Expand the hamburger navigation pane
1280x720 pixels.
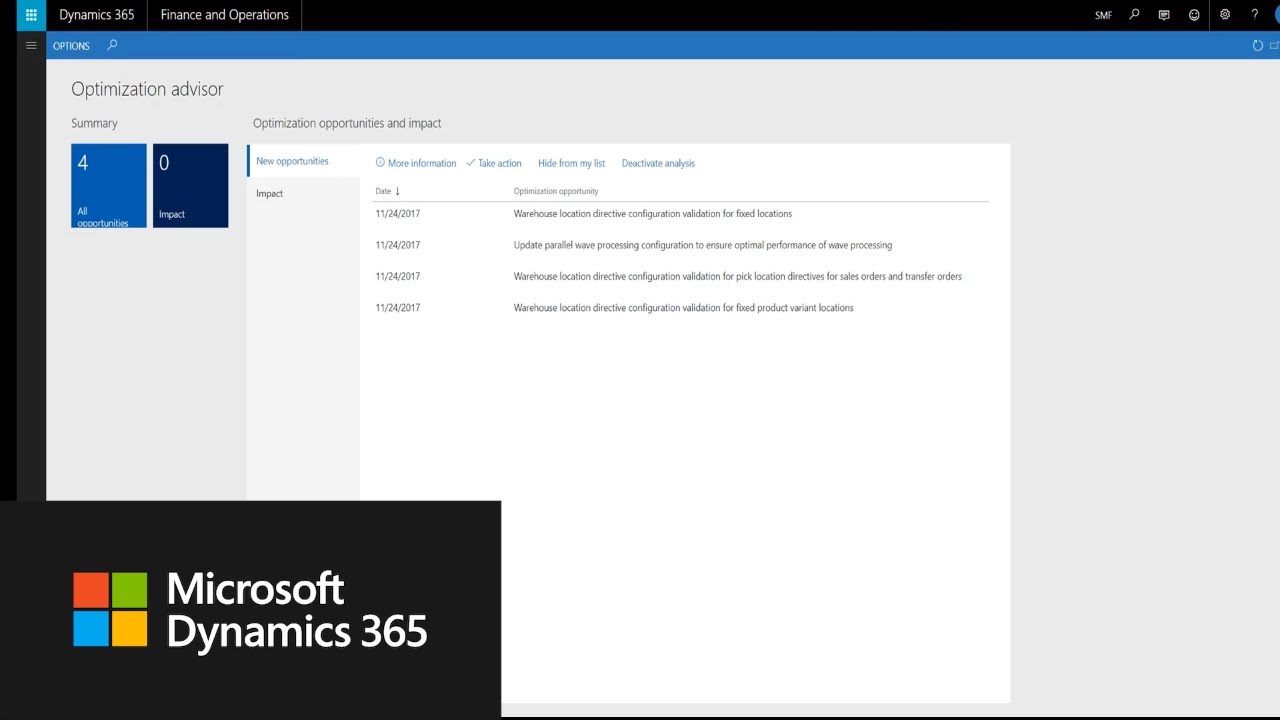(x=31, y=45)
